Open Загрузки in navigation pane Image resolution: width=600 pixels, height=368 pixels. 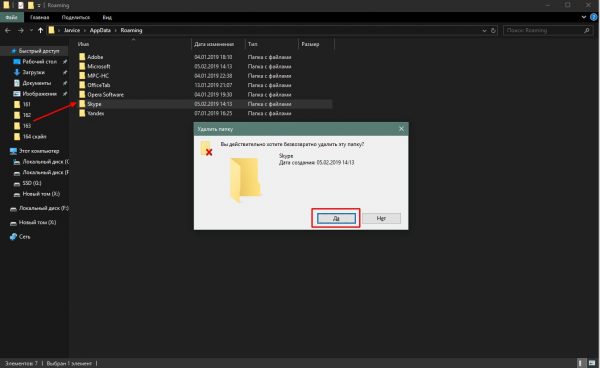(x=33, y=72)
